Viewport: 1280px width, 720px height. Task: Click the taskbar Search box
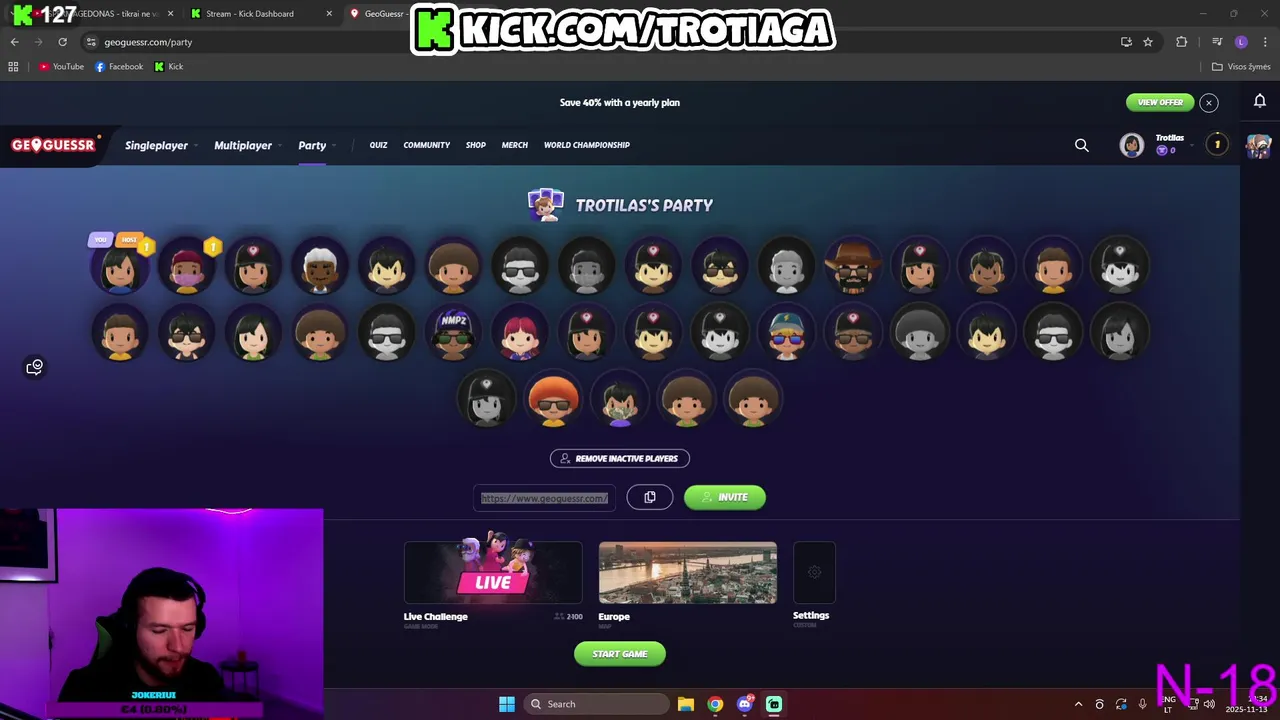click(596, 704)
